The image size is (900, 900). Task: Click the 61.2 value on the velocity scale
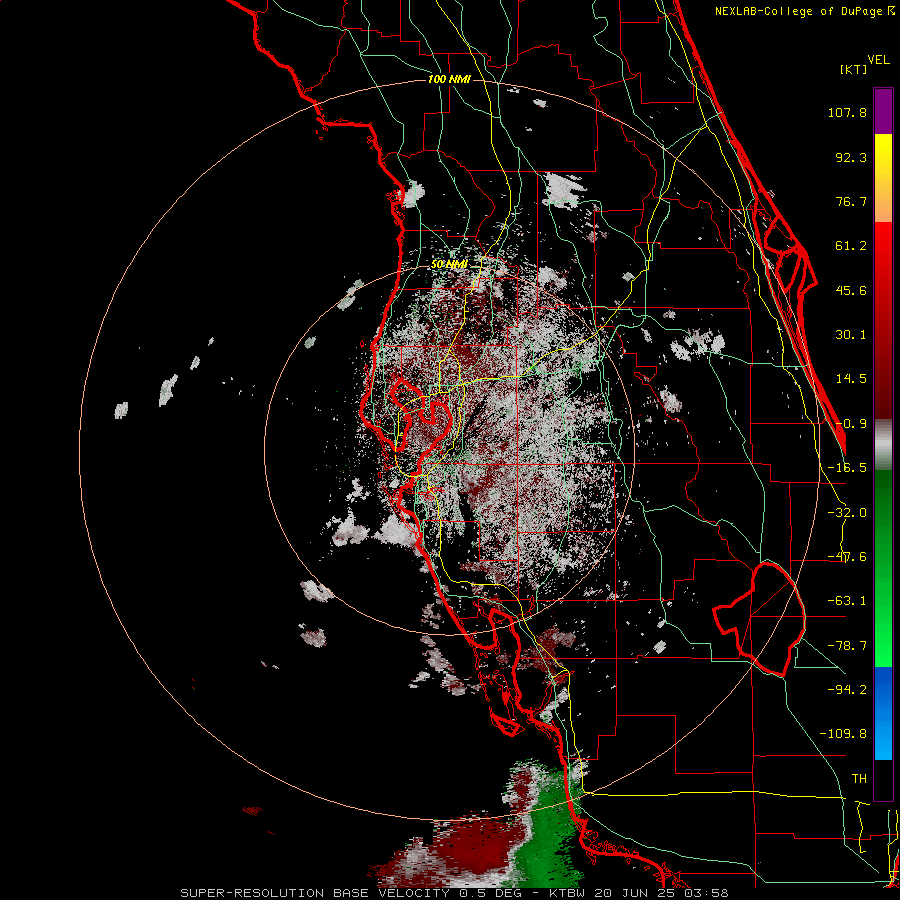click(x=851, y=246)
